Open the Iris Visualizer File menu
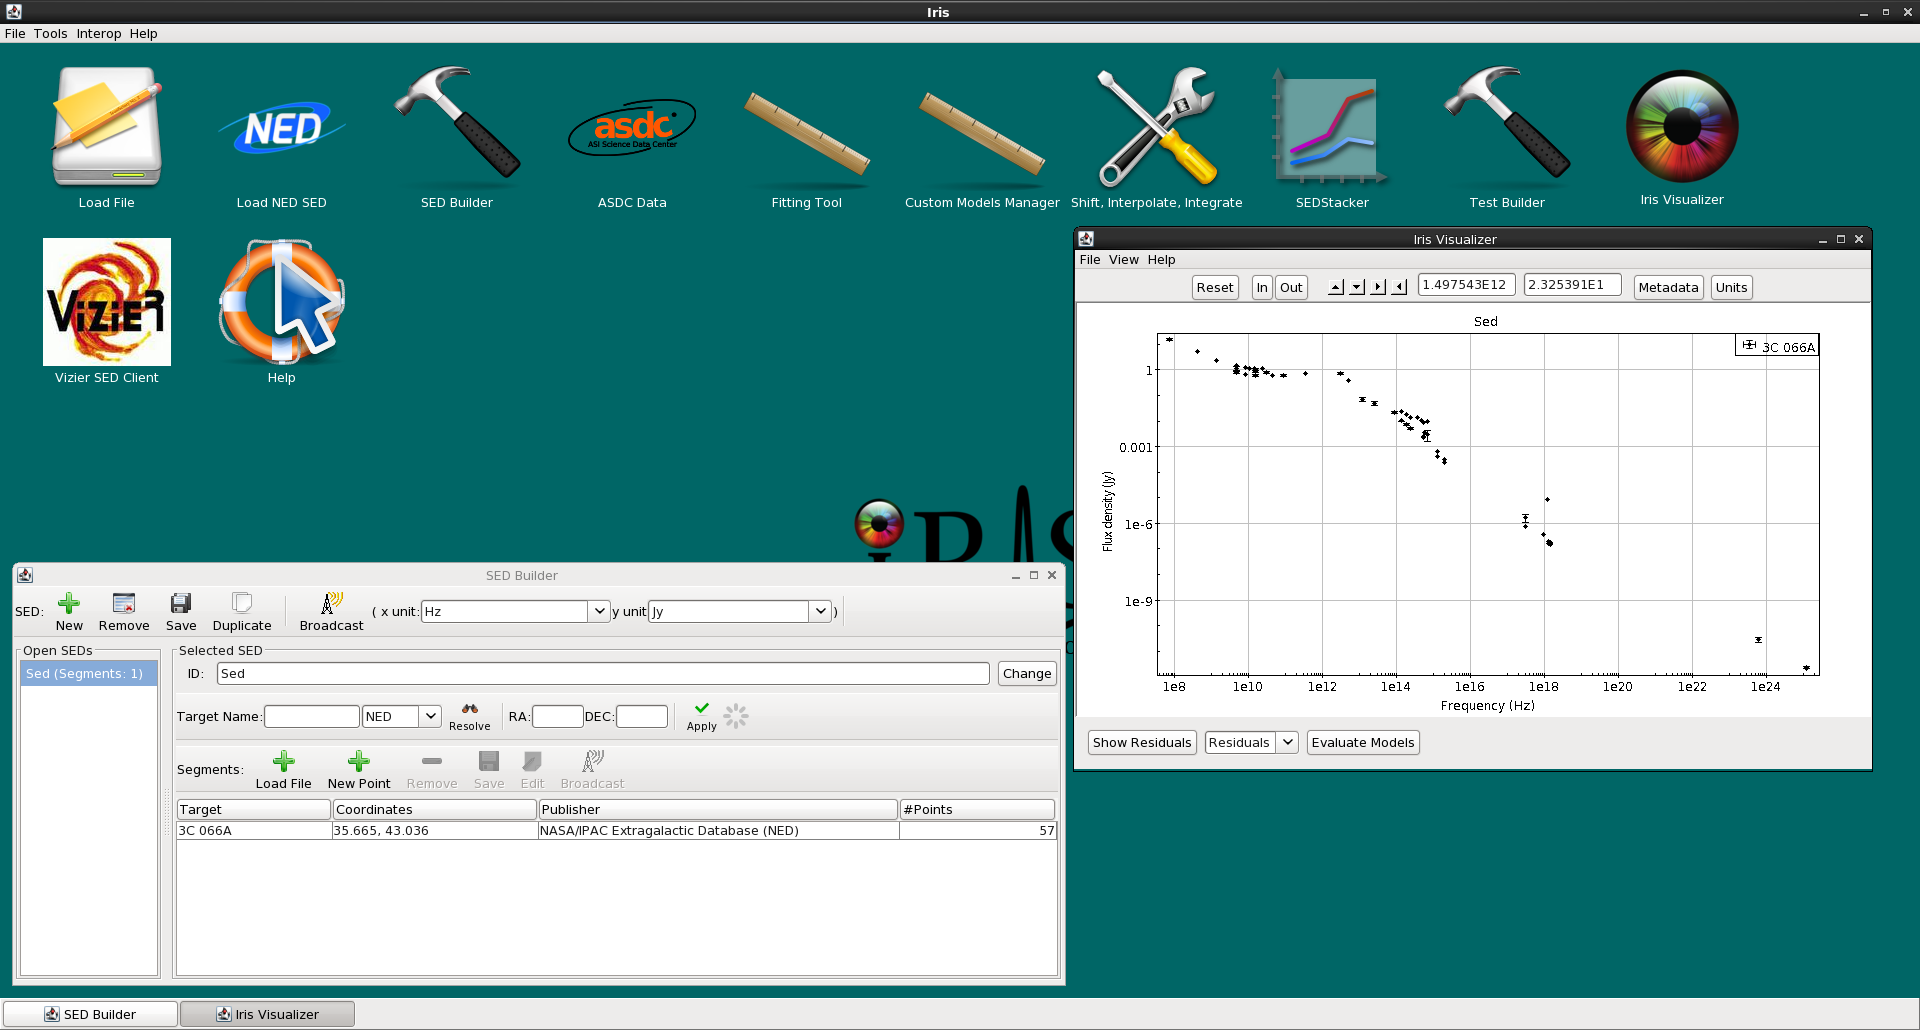The width and height of the screenshot is (1920, 1030). point(1090,259)
